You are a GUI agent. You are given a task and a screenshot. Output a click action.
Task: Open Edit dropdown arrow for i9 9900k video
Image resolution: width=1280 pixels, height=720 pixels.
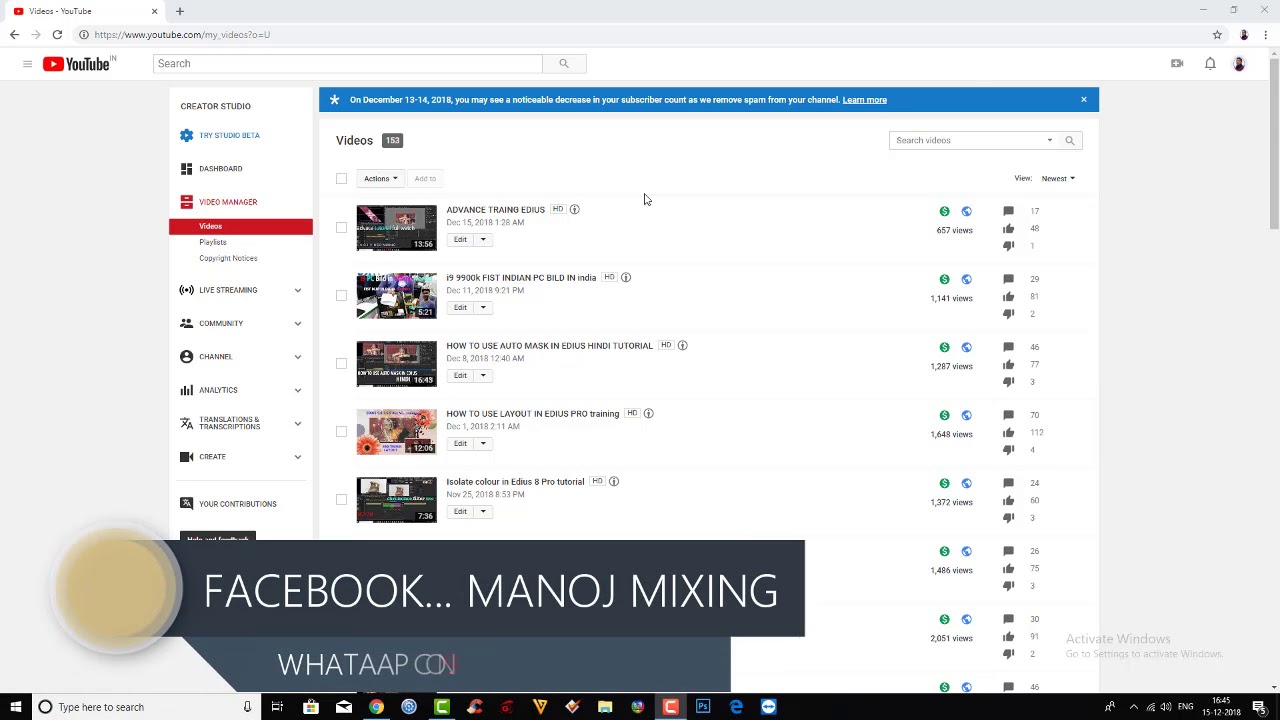pyautogui.click(x=482, y=308)
